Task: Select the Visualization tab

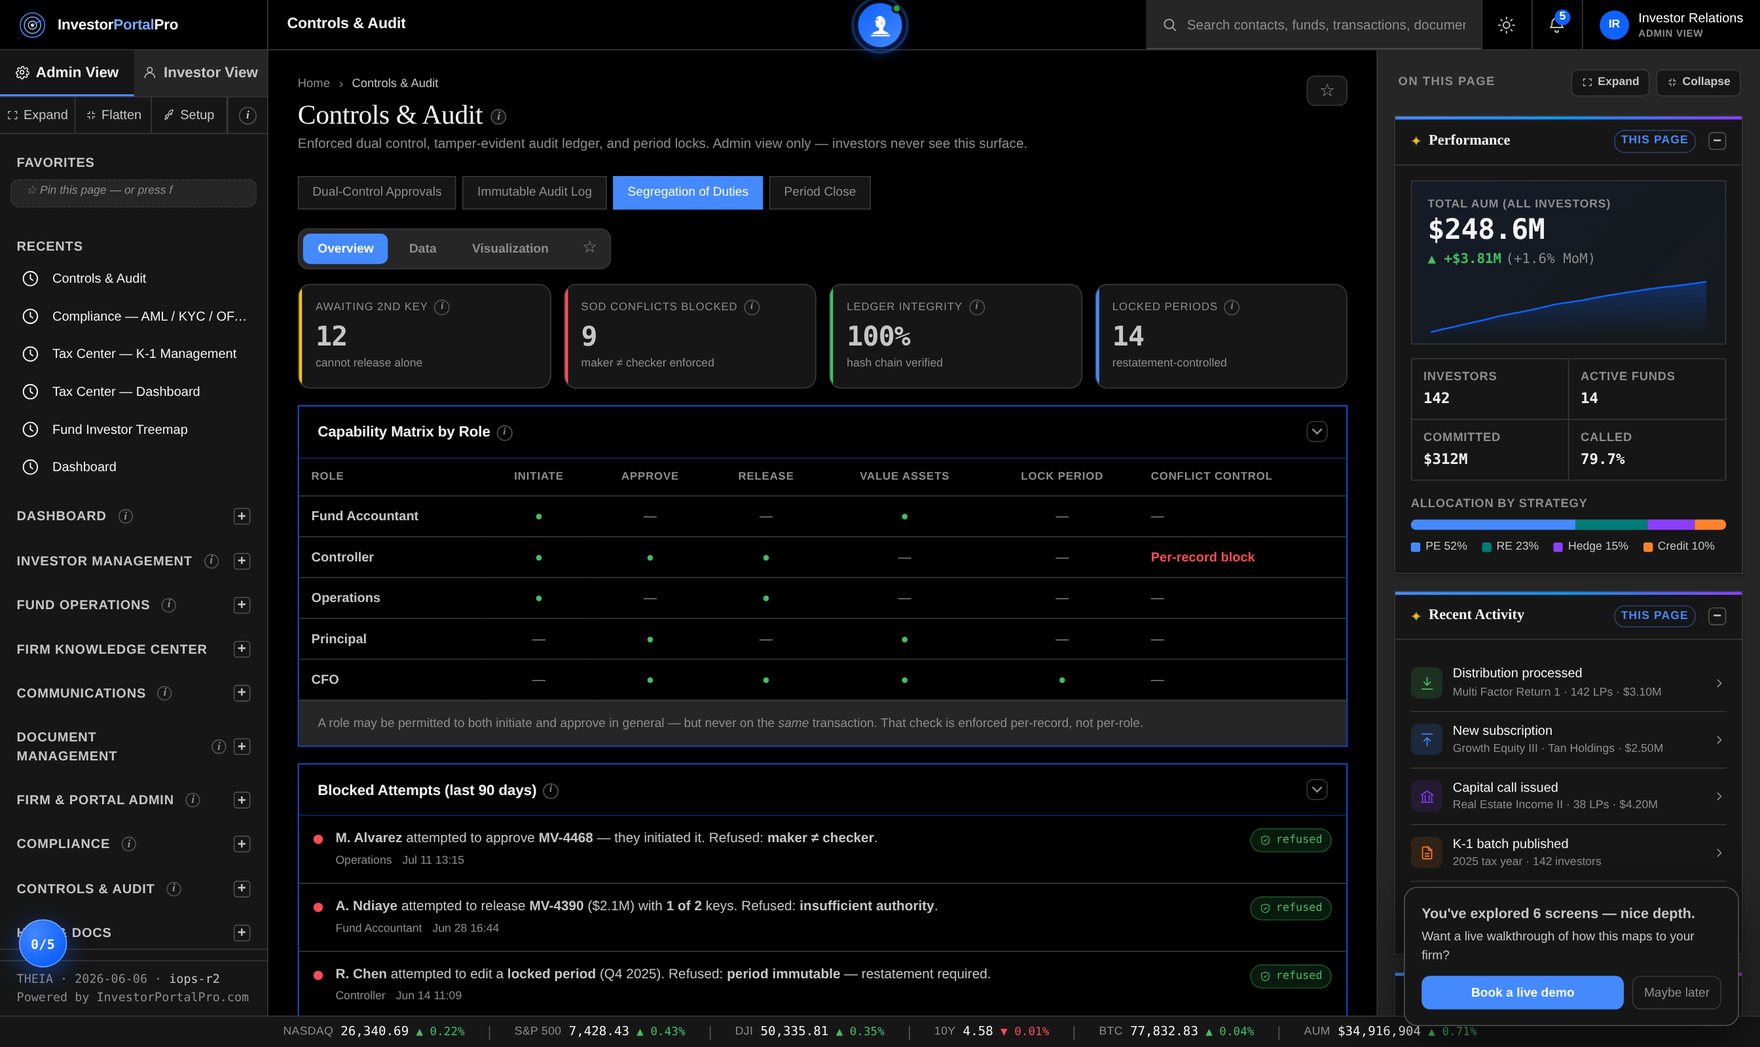Action: [x=510, y=248]
